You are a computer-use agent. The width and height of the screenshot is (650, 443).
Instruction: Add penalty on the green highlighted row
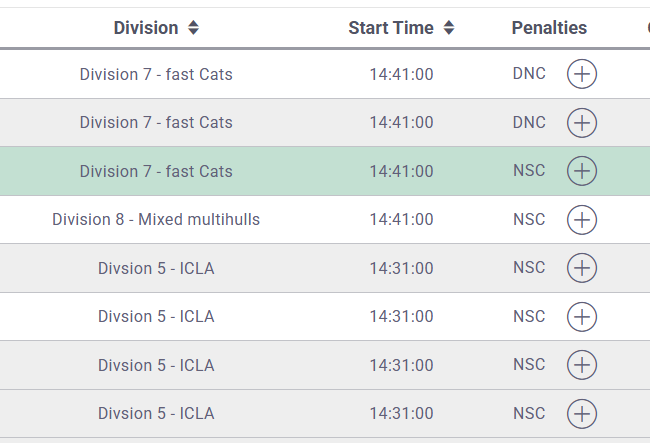pyautogui.click(x=582, y=171)
